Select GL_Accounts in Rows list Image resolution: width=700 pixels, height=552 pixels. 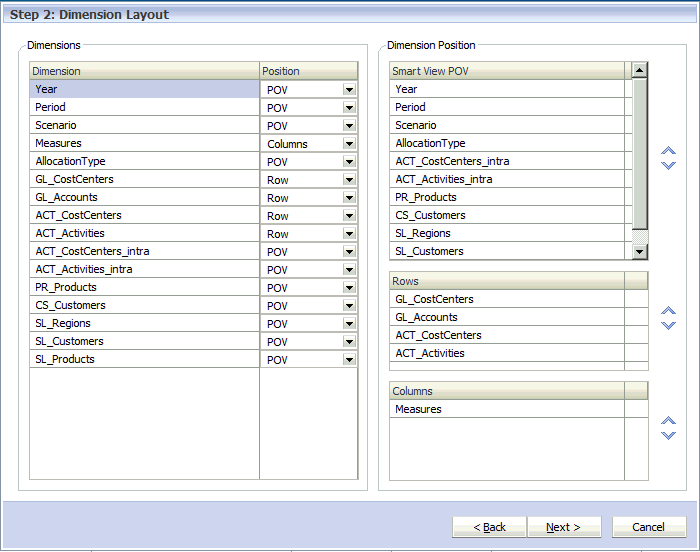(x=507, y=317)
